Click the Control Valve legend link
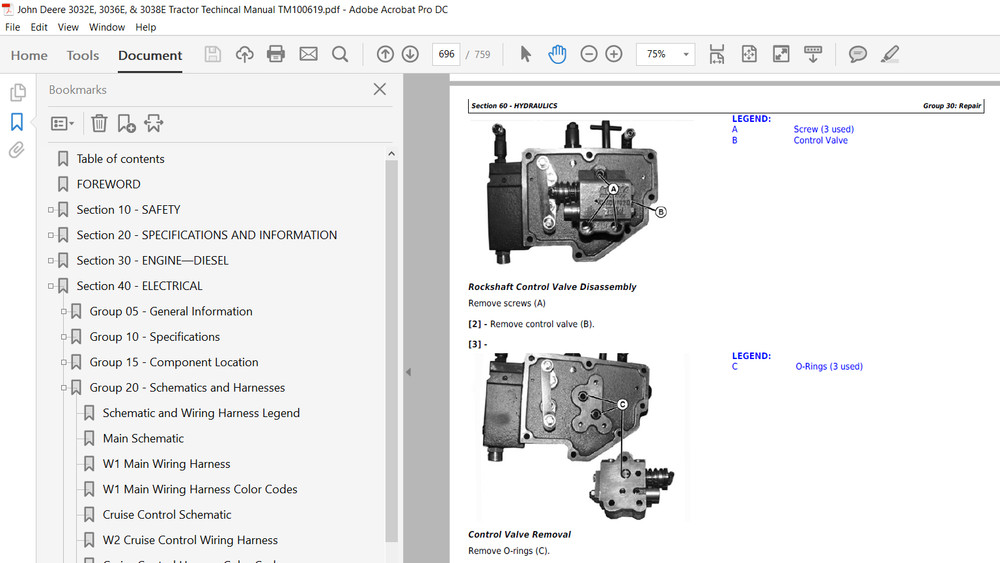This screenshot has width=1000, height=563. (820, 140)
